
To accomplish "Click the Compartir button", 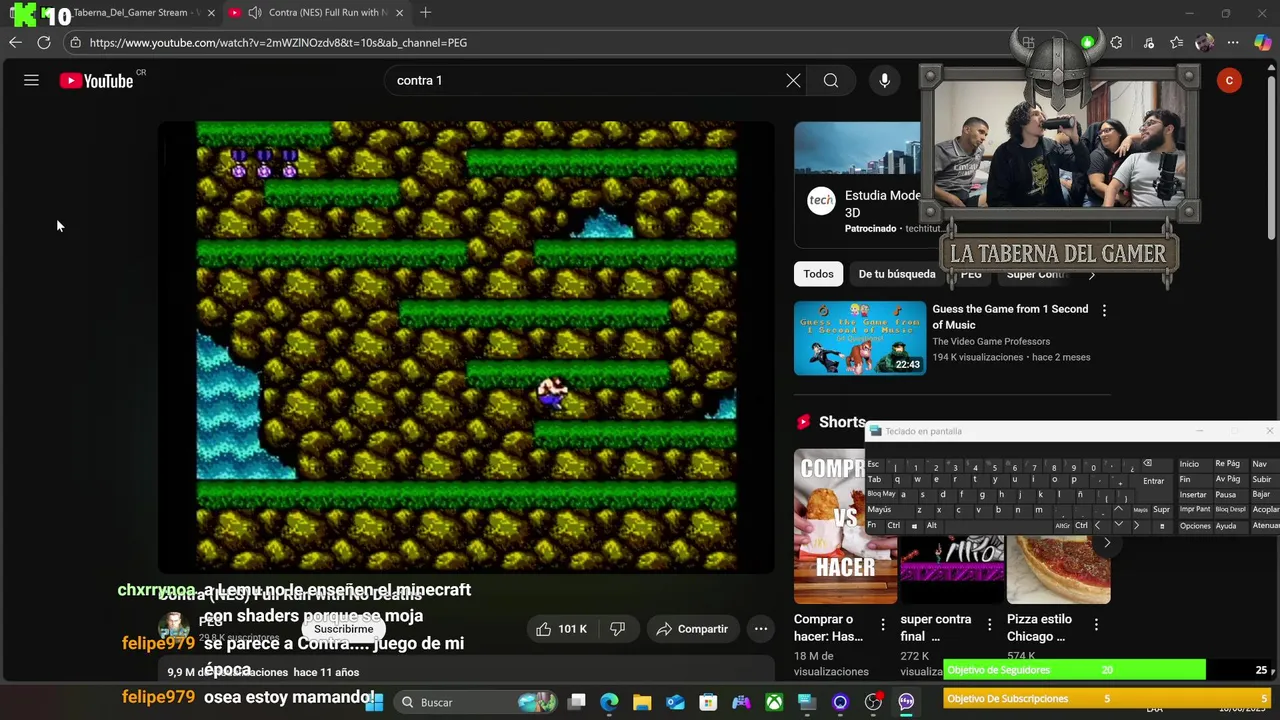I will pyautogui.click(x=692, y=629).
